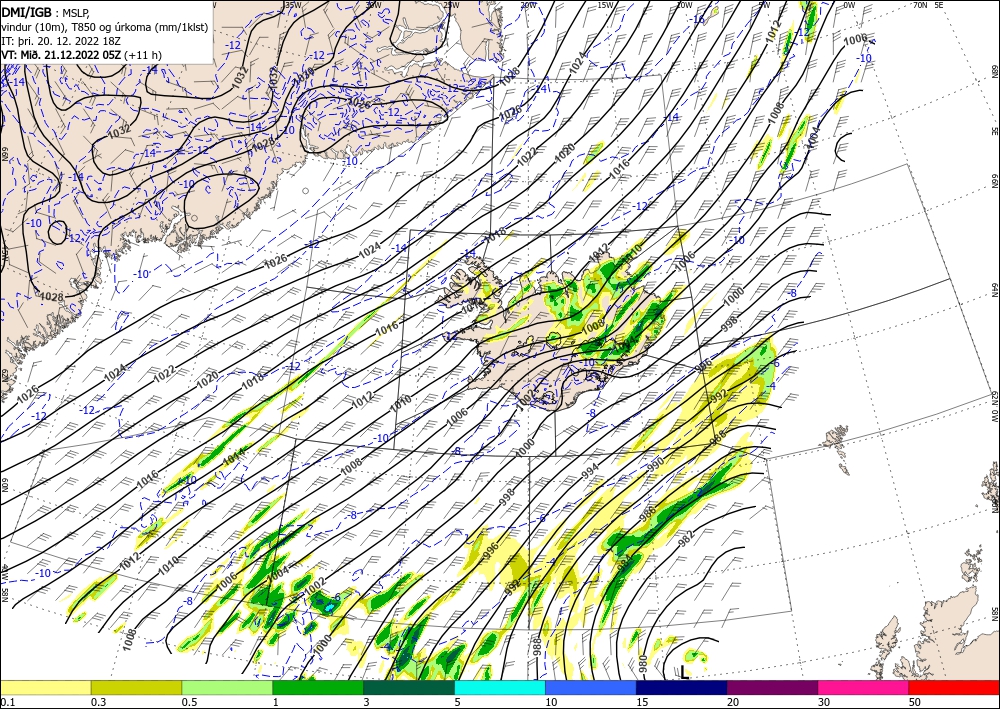Click the 30 mm pink legend swatch
Viewport: 1000px width, 709px height.
tap(864, 687)
